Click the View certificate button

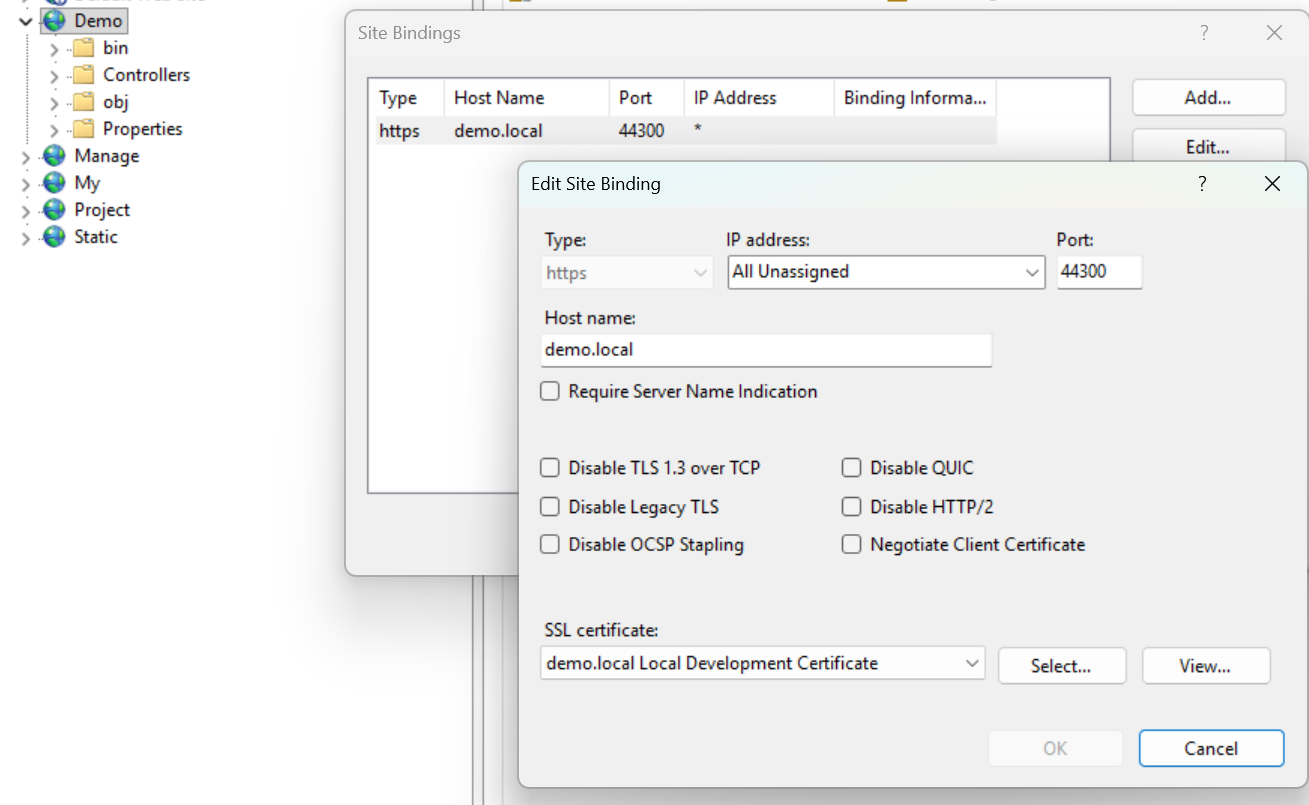(x=1205, y=665)
